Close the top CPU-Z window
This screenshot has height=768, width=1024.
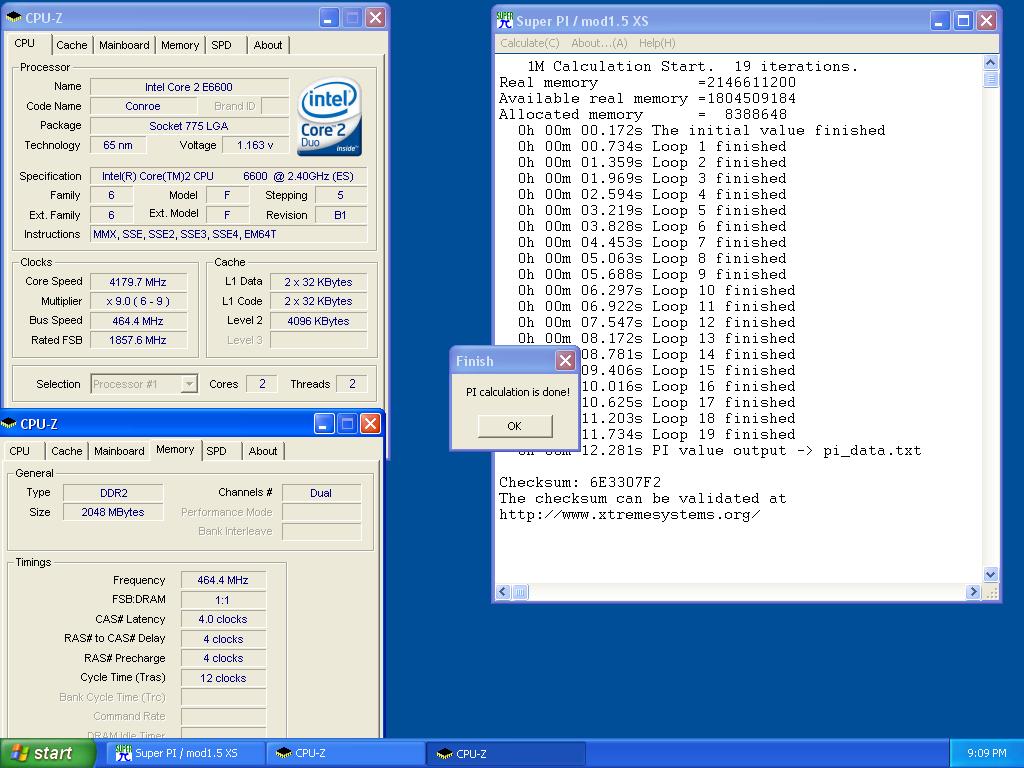(x=376, y=18)
